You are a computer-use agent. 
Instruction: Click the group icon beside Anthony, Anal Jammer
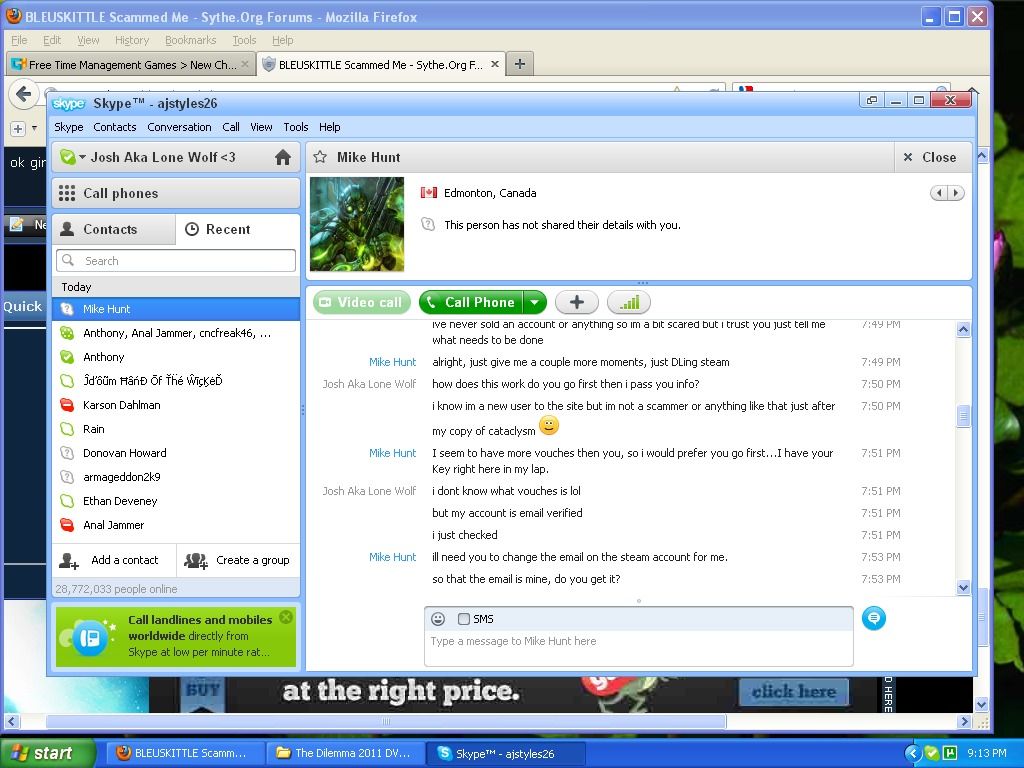coord(67,333)
